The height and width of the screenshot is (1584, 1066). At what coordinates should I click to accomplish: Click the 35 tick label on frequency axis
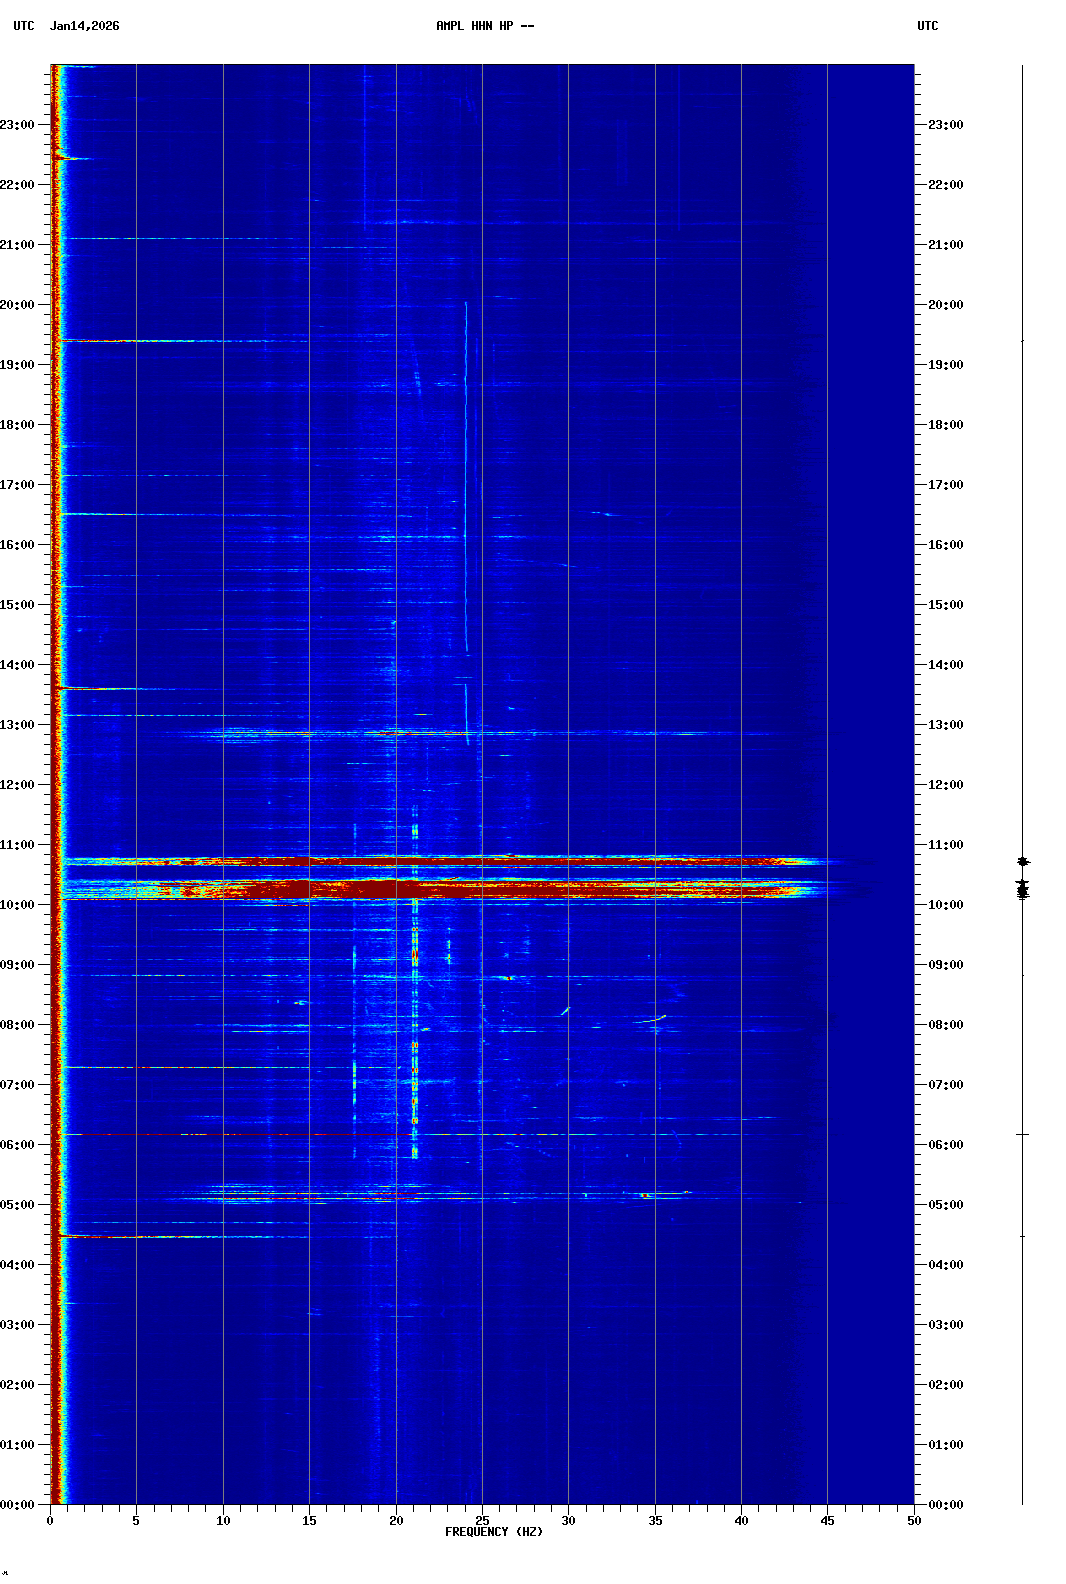coord(655,1521)
